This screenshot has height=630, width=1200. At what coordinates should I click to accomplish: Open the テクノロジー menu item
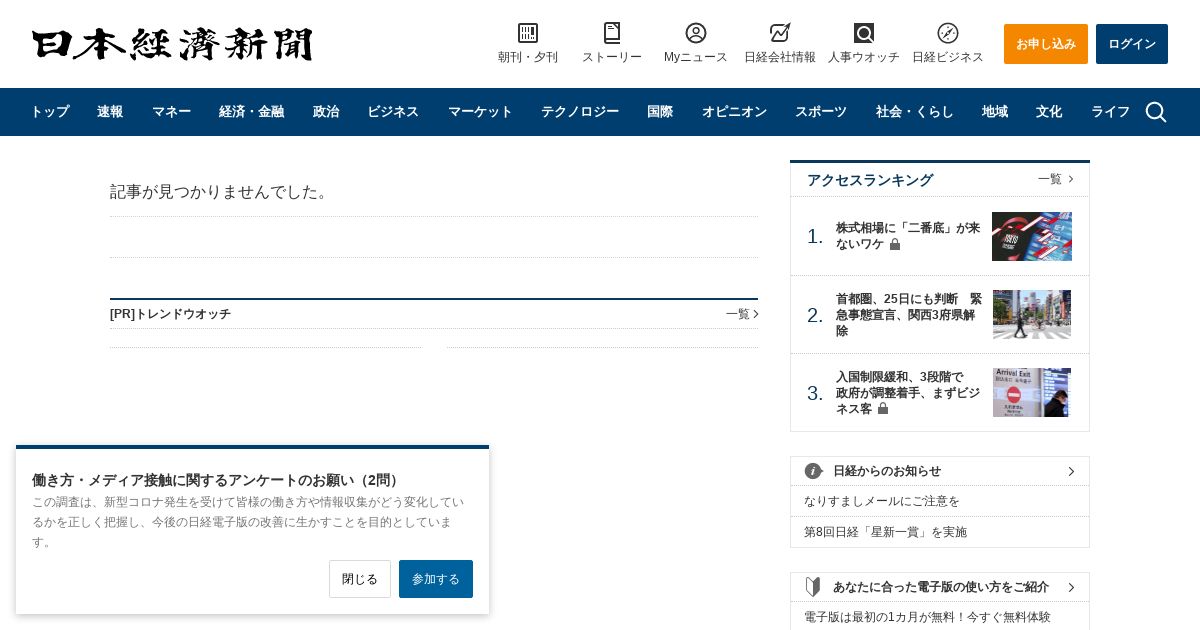(580, 112)
